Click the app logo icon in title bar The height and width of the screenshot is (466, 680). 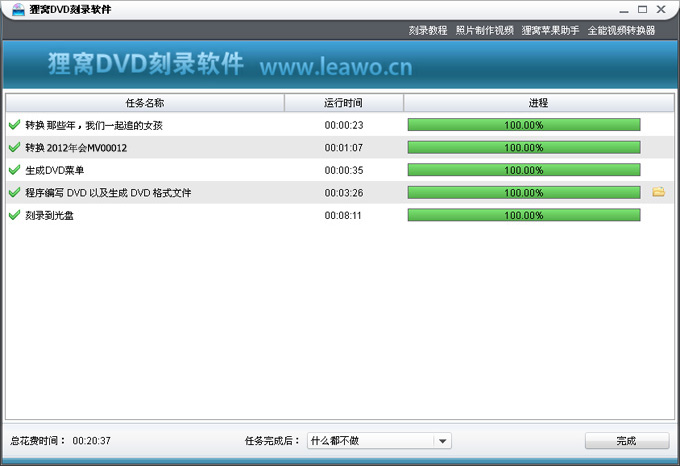click(18, 9)
